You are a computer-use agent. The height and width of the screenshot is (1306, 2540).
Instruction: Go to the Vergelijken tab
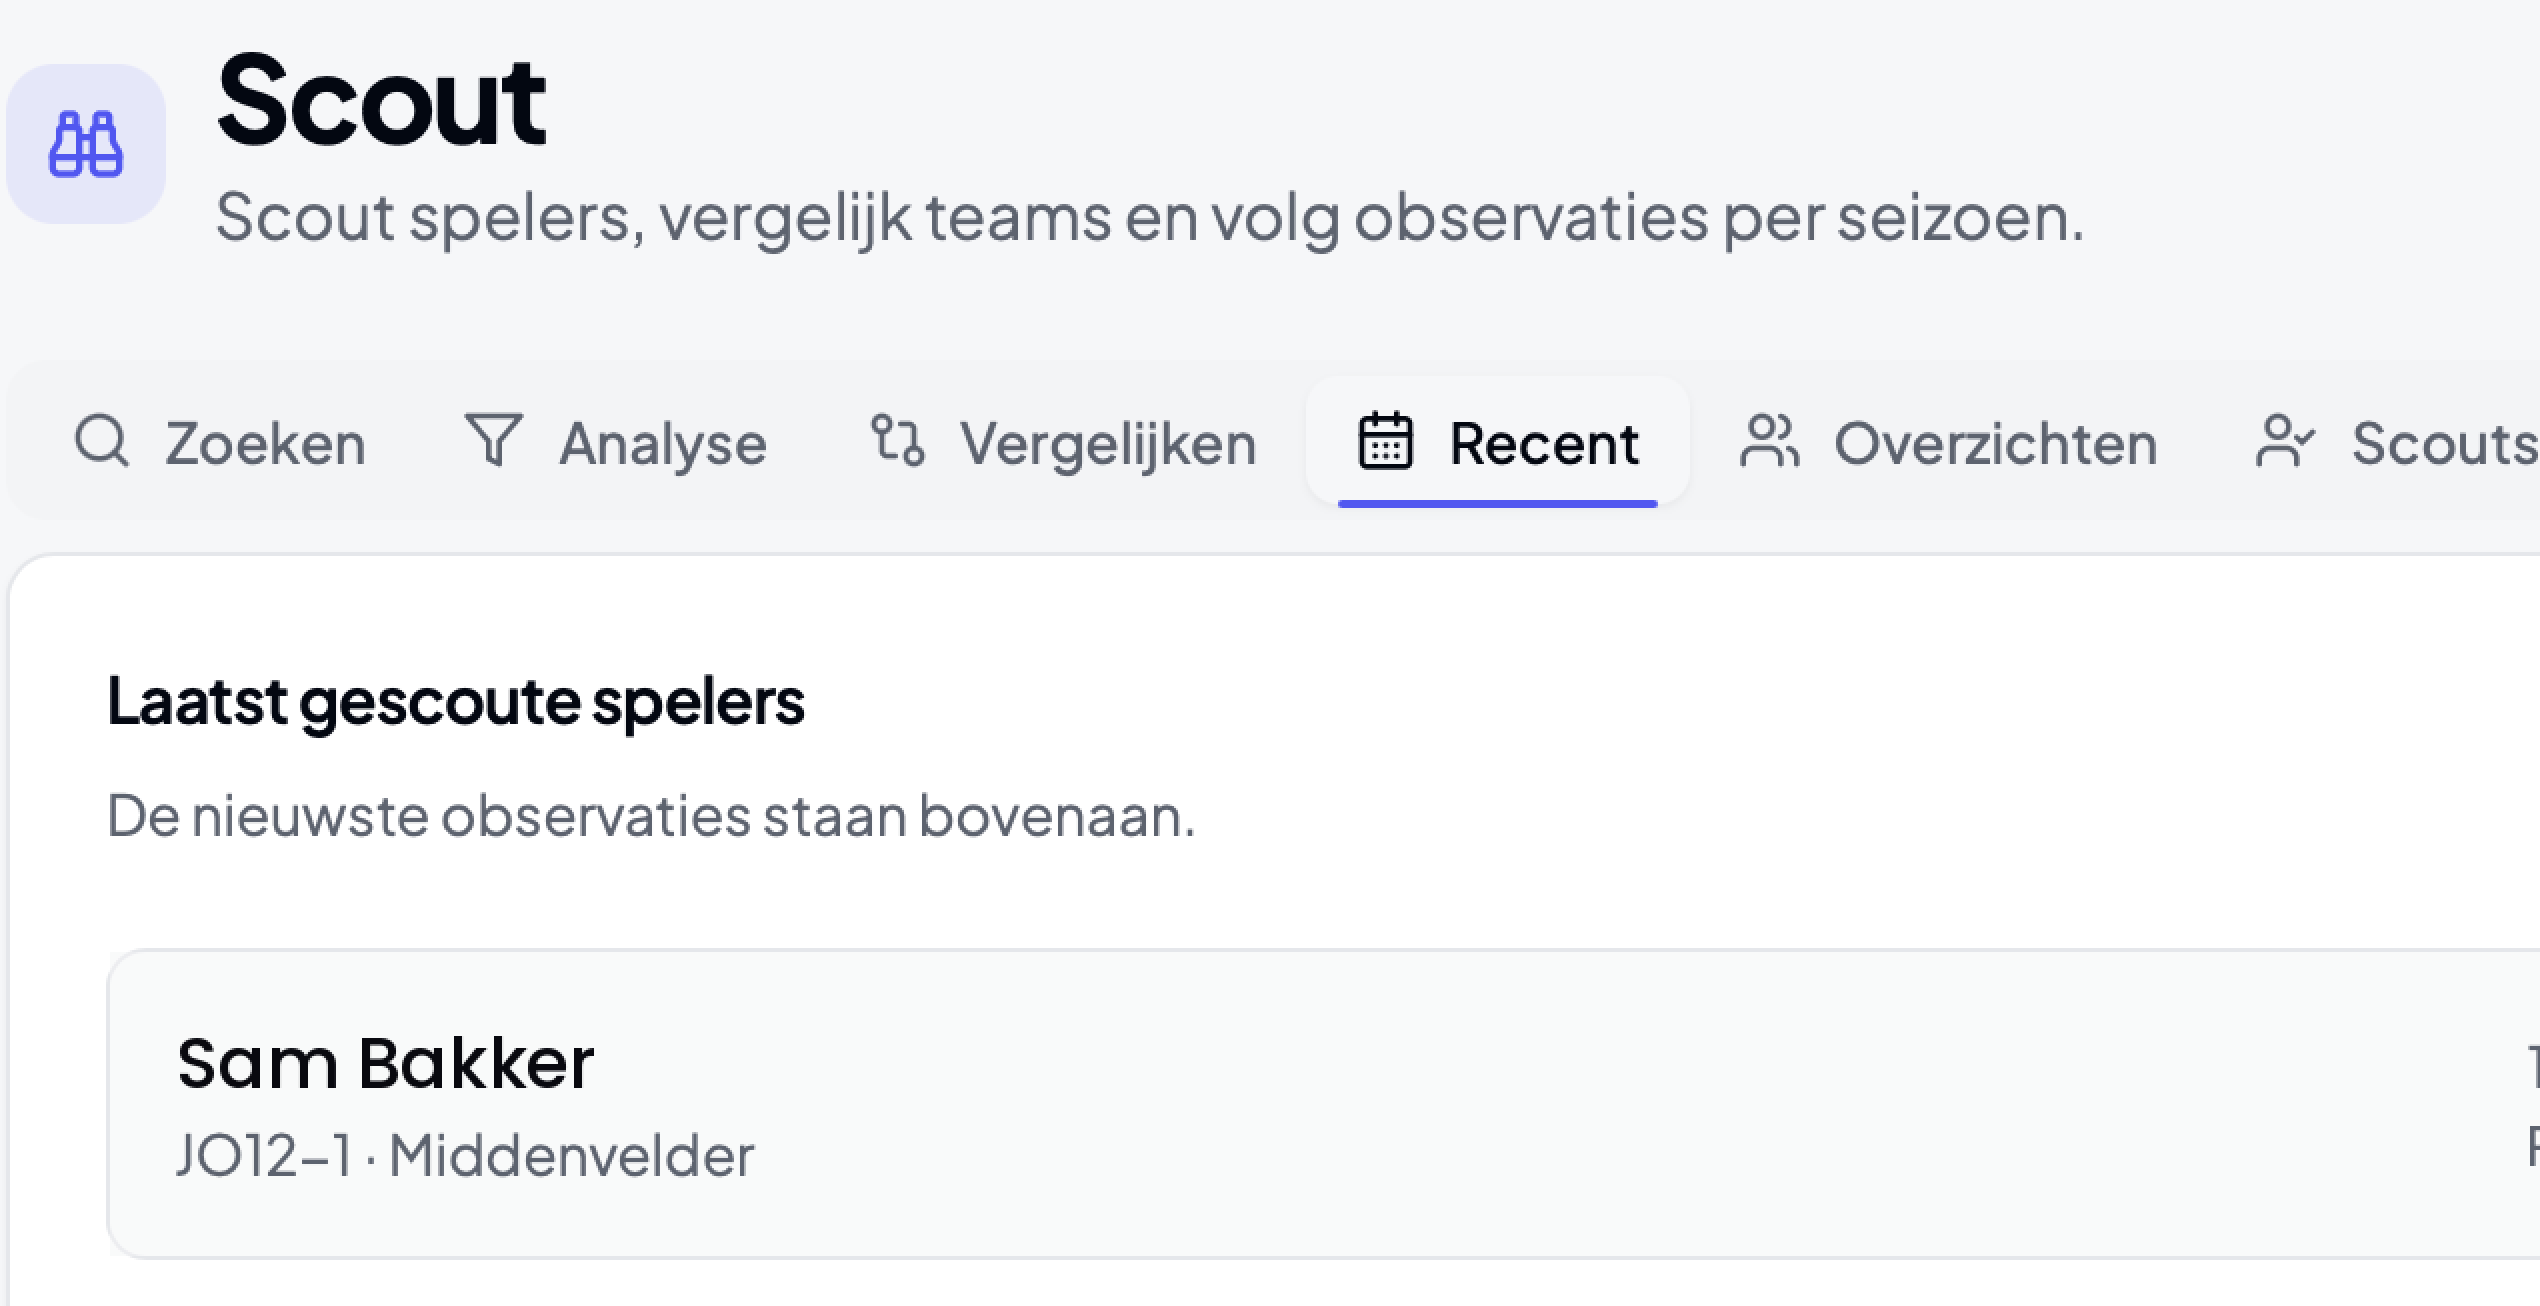(x=1063, y=442)
